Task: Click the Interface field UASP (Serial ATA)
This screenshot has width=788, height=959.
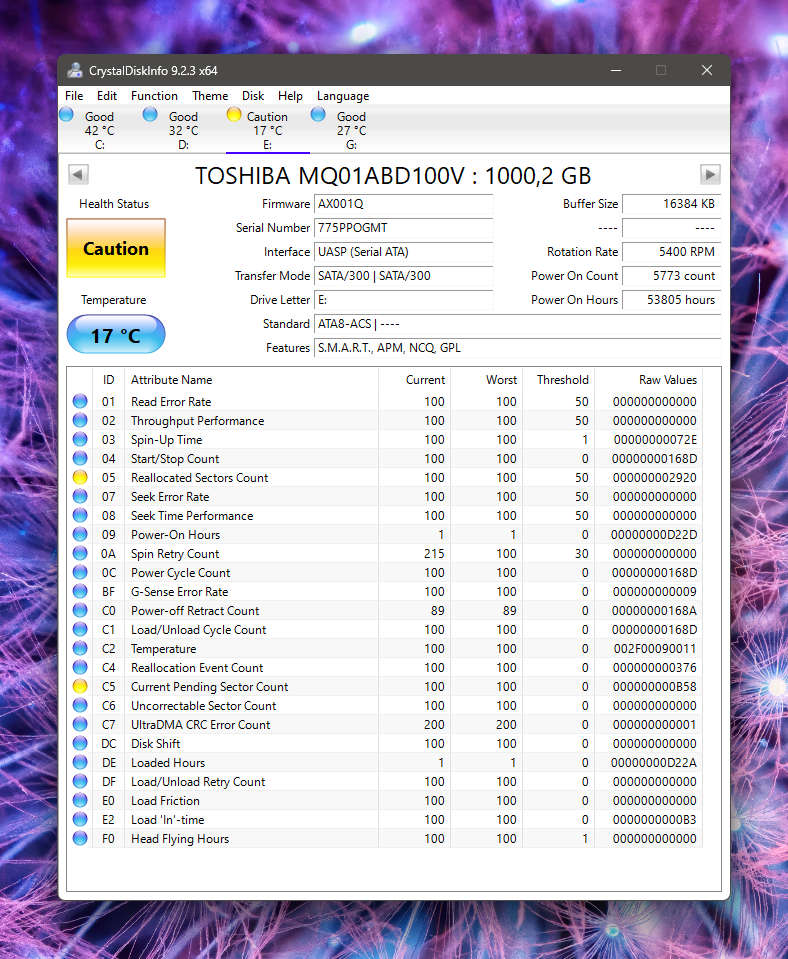Action: 403,251
